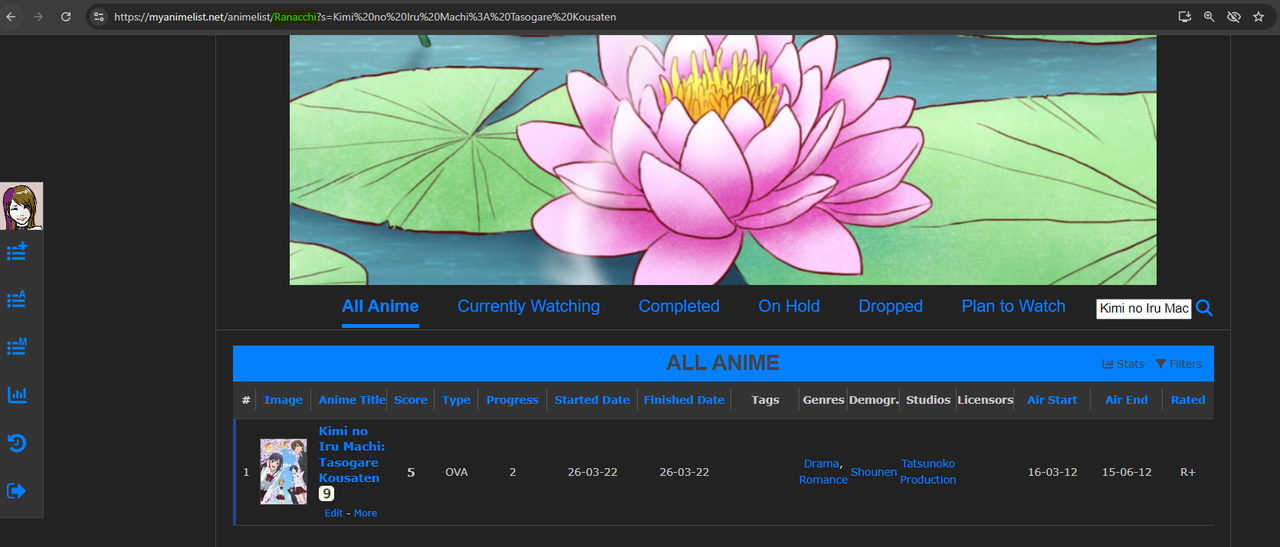
Task: Click the Air End cell 15-06-12
Action: point(1126,472)
